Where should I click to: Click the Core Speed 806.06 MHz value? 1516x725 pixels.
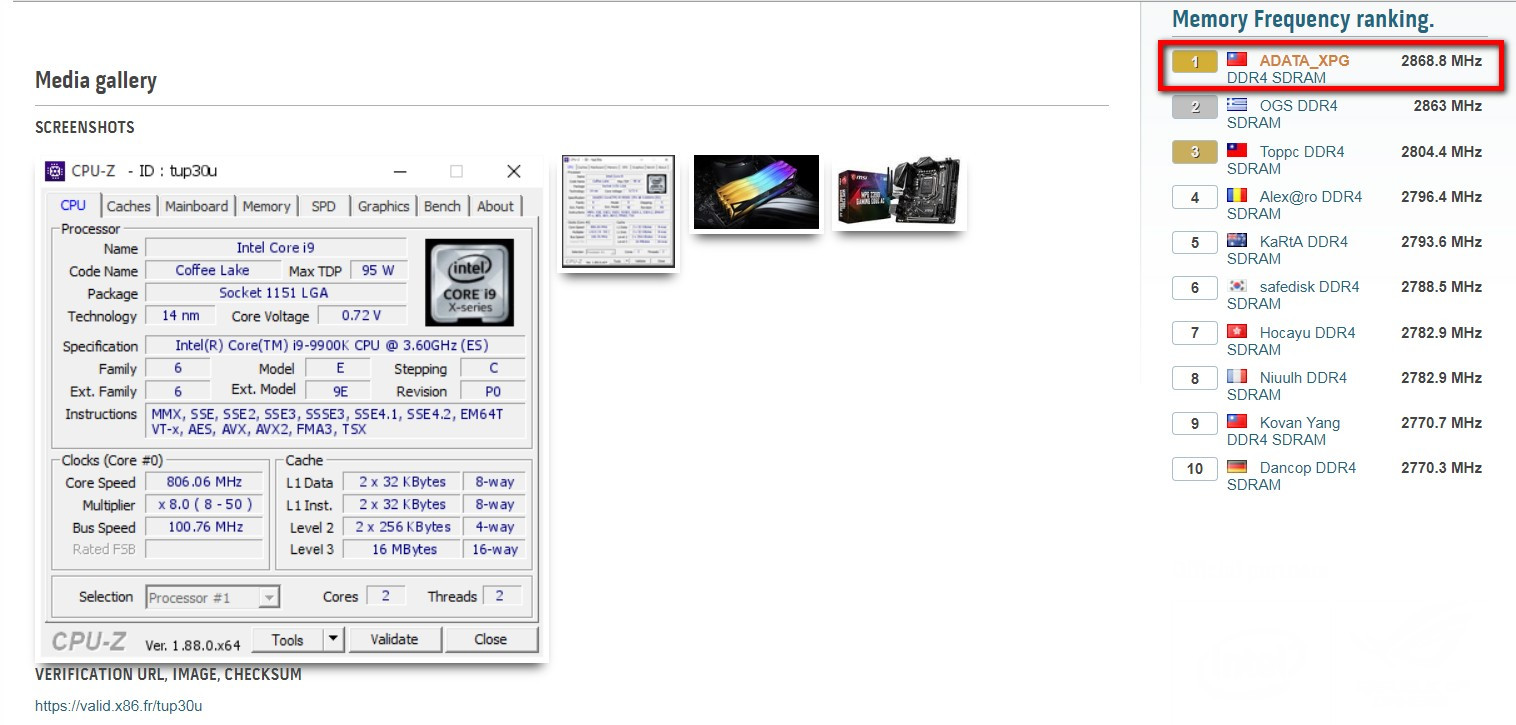click(x=204, y=482)
